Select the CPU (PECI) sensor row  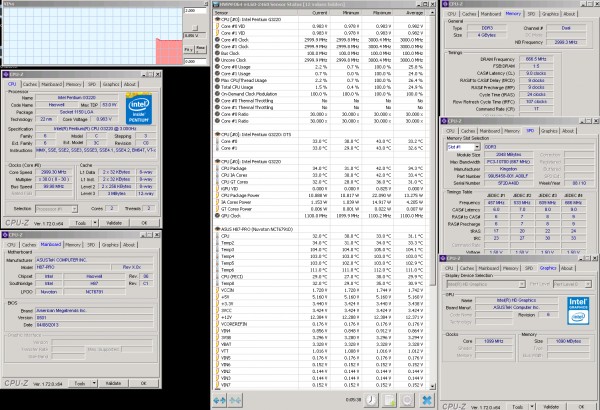321,276
